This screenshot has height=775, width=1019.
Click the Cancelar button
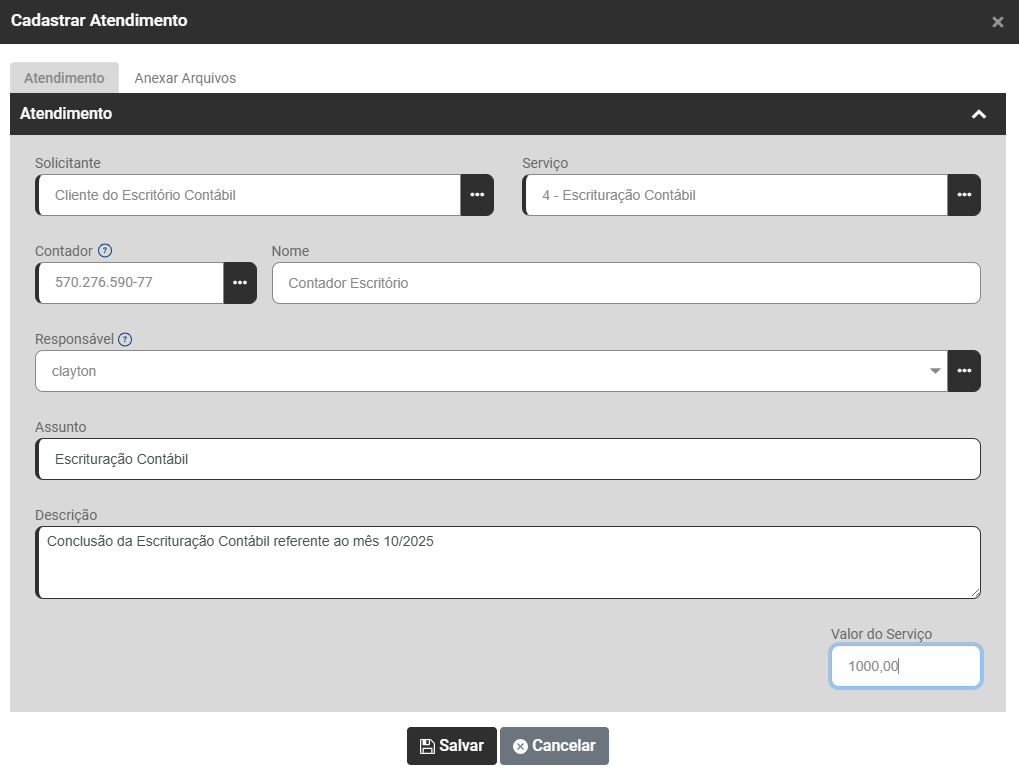click(x=554, y=746)
